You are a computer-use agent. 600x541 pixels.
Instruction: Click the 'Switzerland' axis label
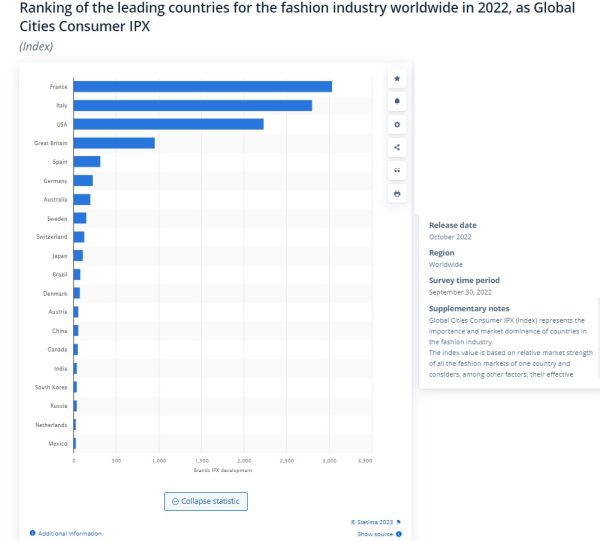tap(52, 237)
